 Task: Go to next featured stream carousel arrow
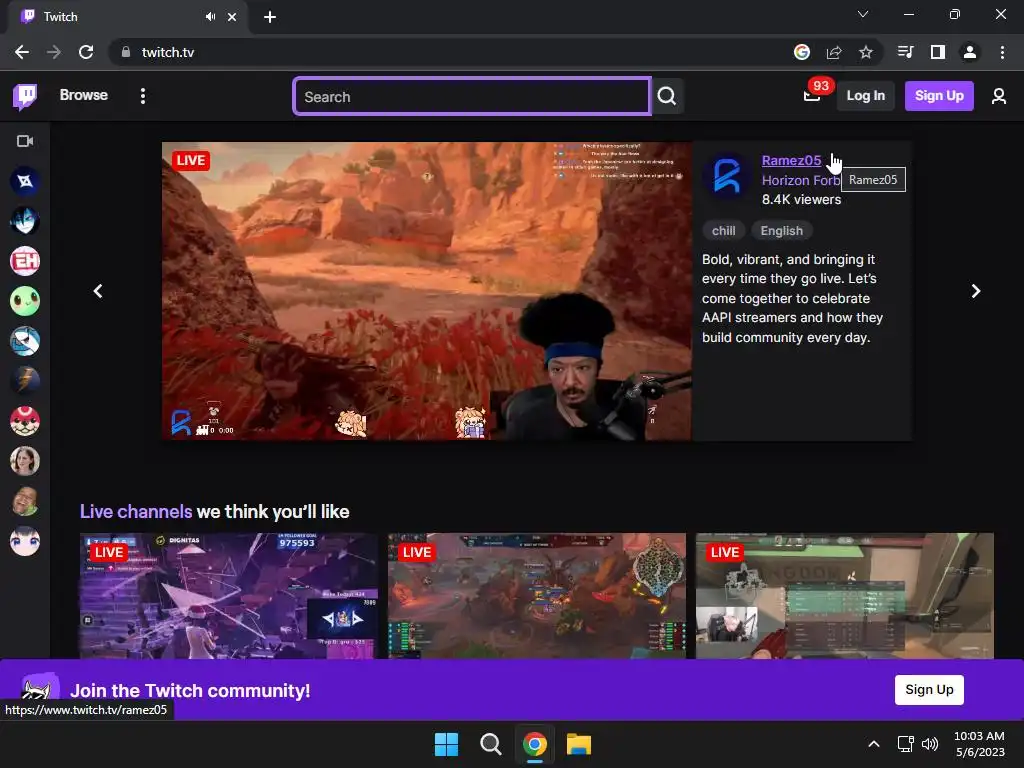coord(976,291)
